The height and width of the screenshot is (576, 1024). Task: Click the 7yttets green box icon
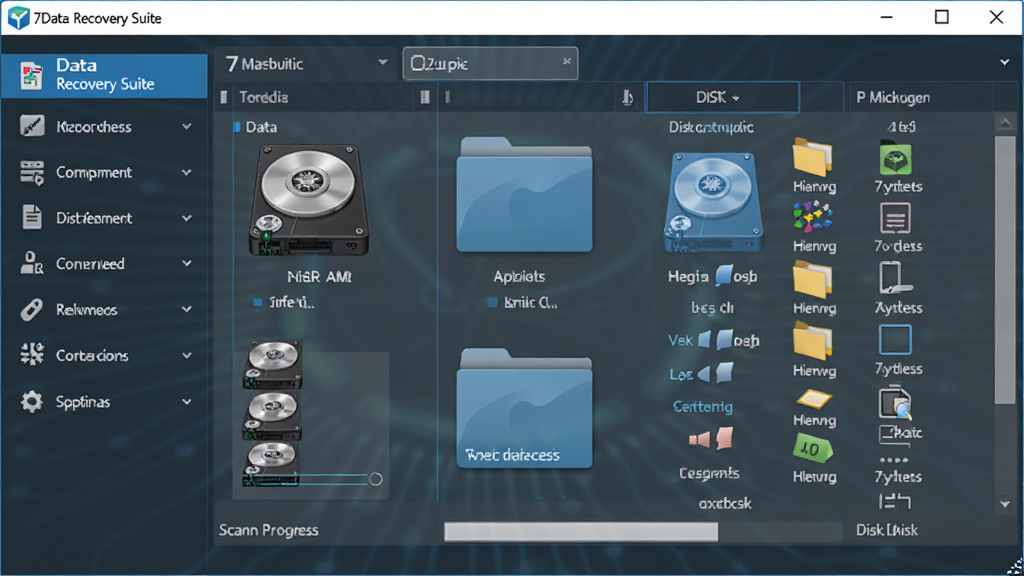click(896, 158)
